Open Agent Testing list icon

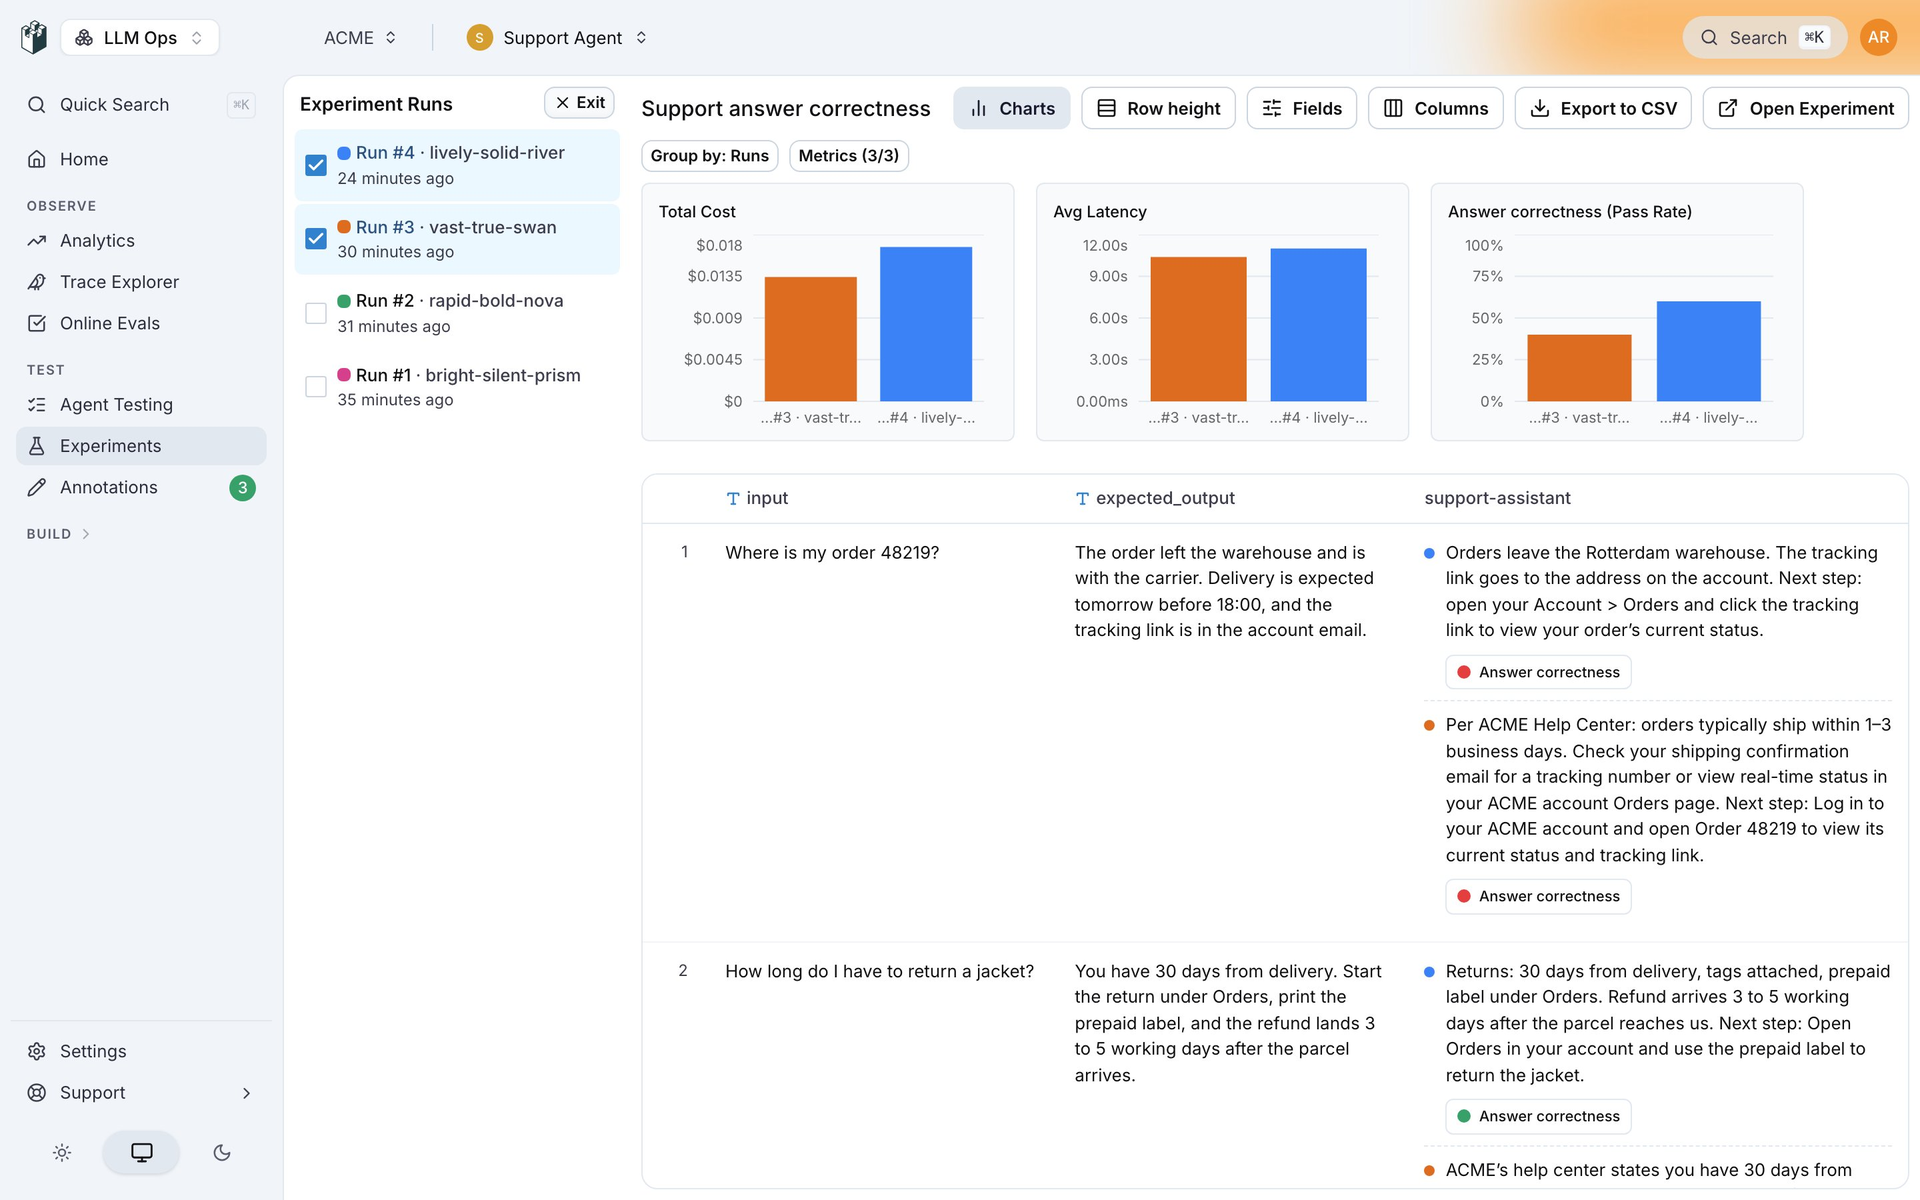click(x=37, y=405)
